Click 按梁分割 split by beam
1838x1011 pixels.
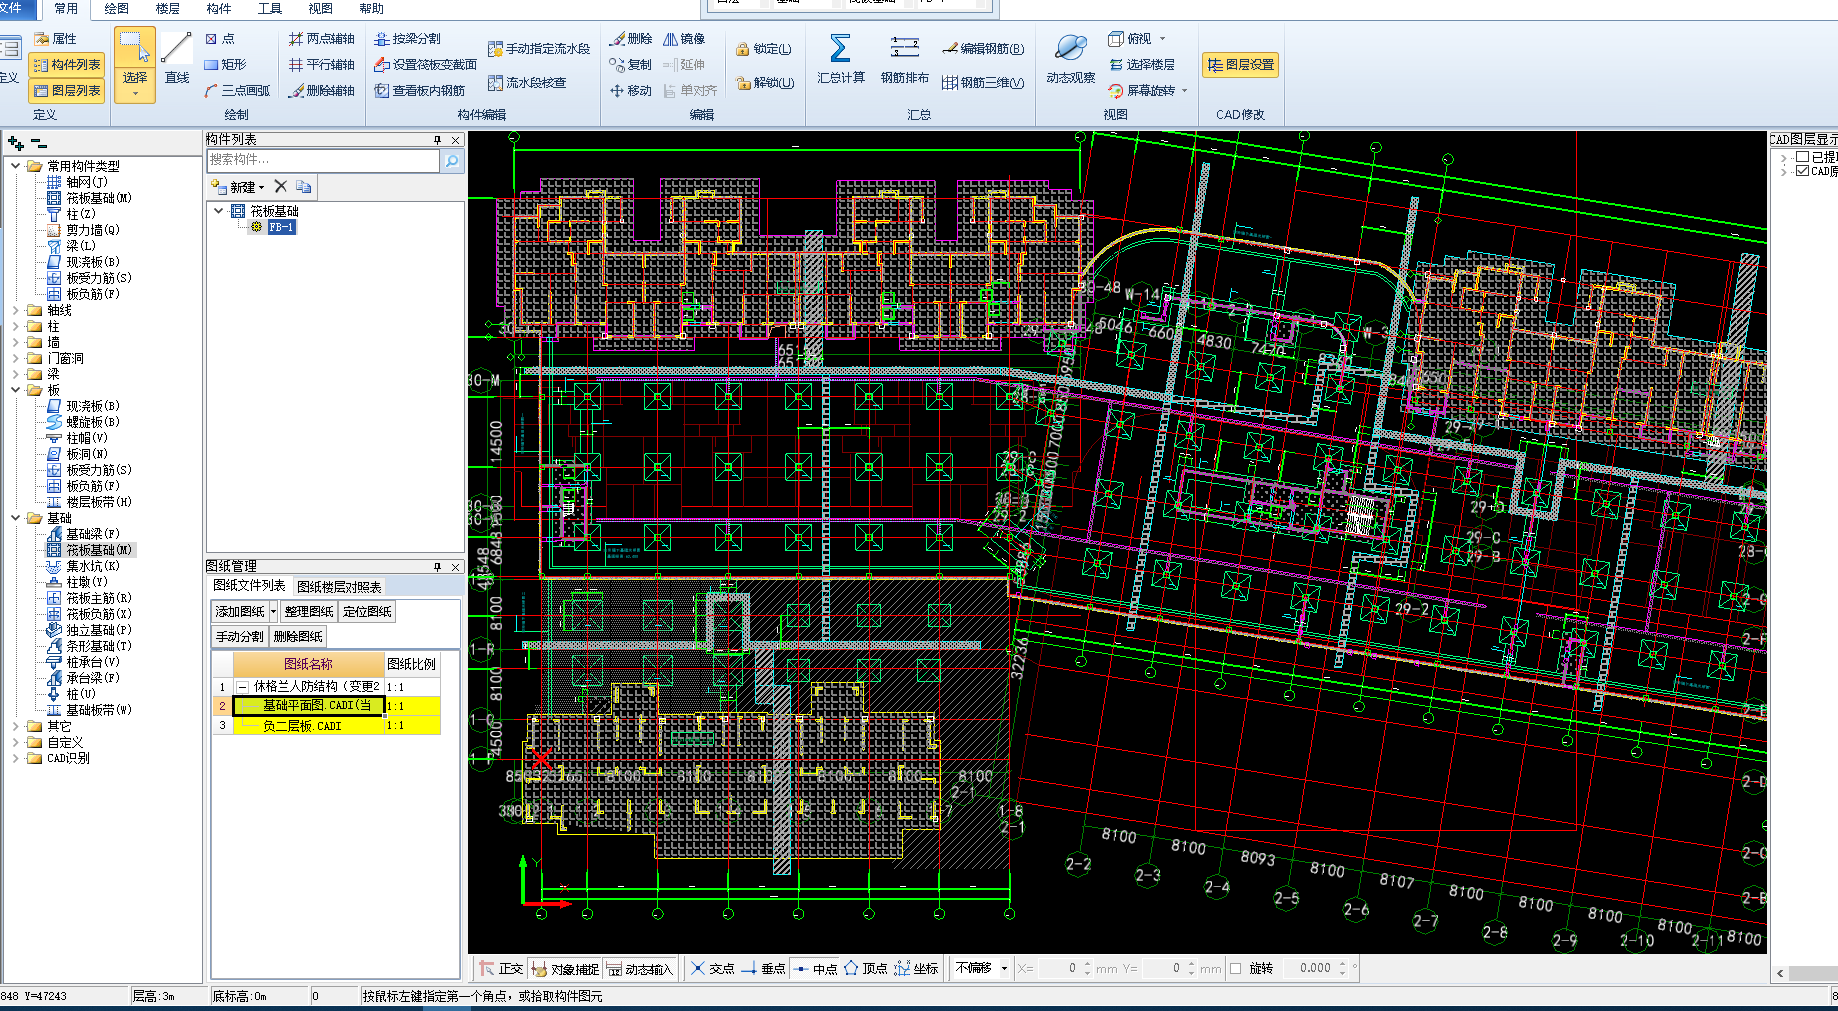coord(407,39)
